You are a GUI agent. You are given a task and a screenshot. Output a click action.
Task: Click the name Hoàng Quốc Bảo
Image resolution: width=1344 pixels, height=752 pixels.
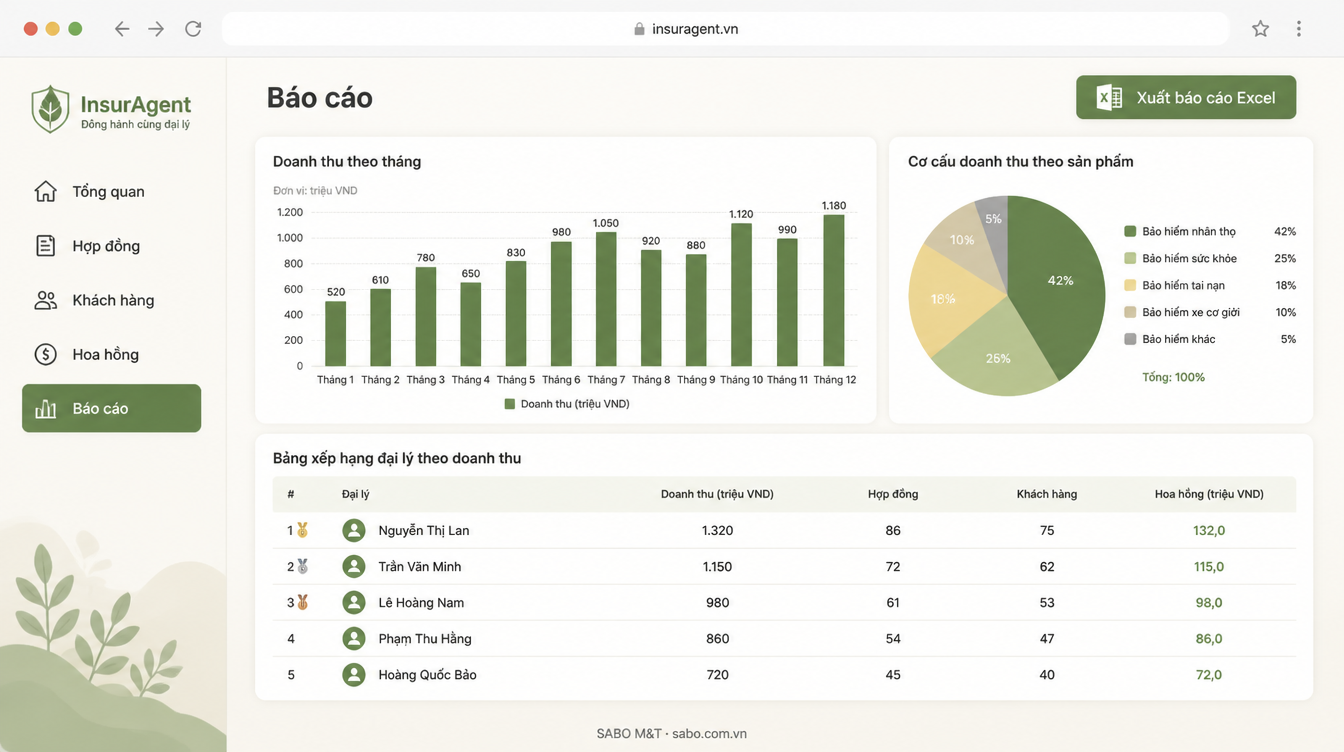coord(427,674)
